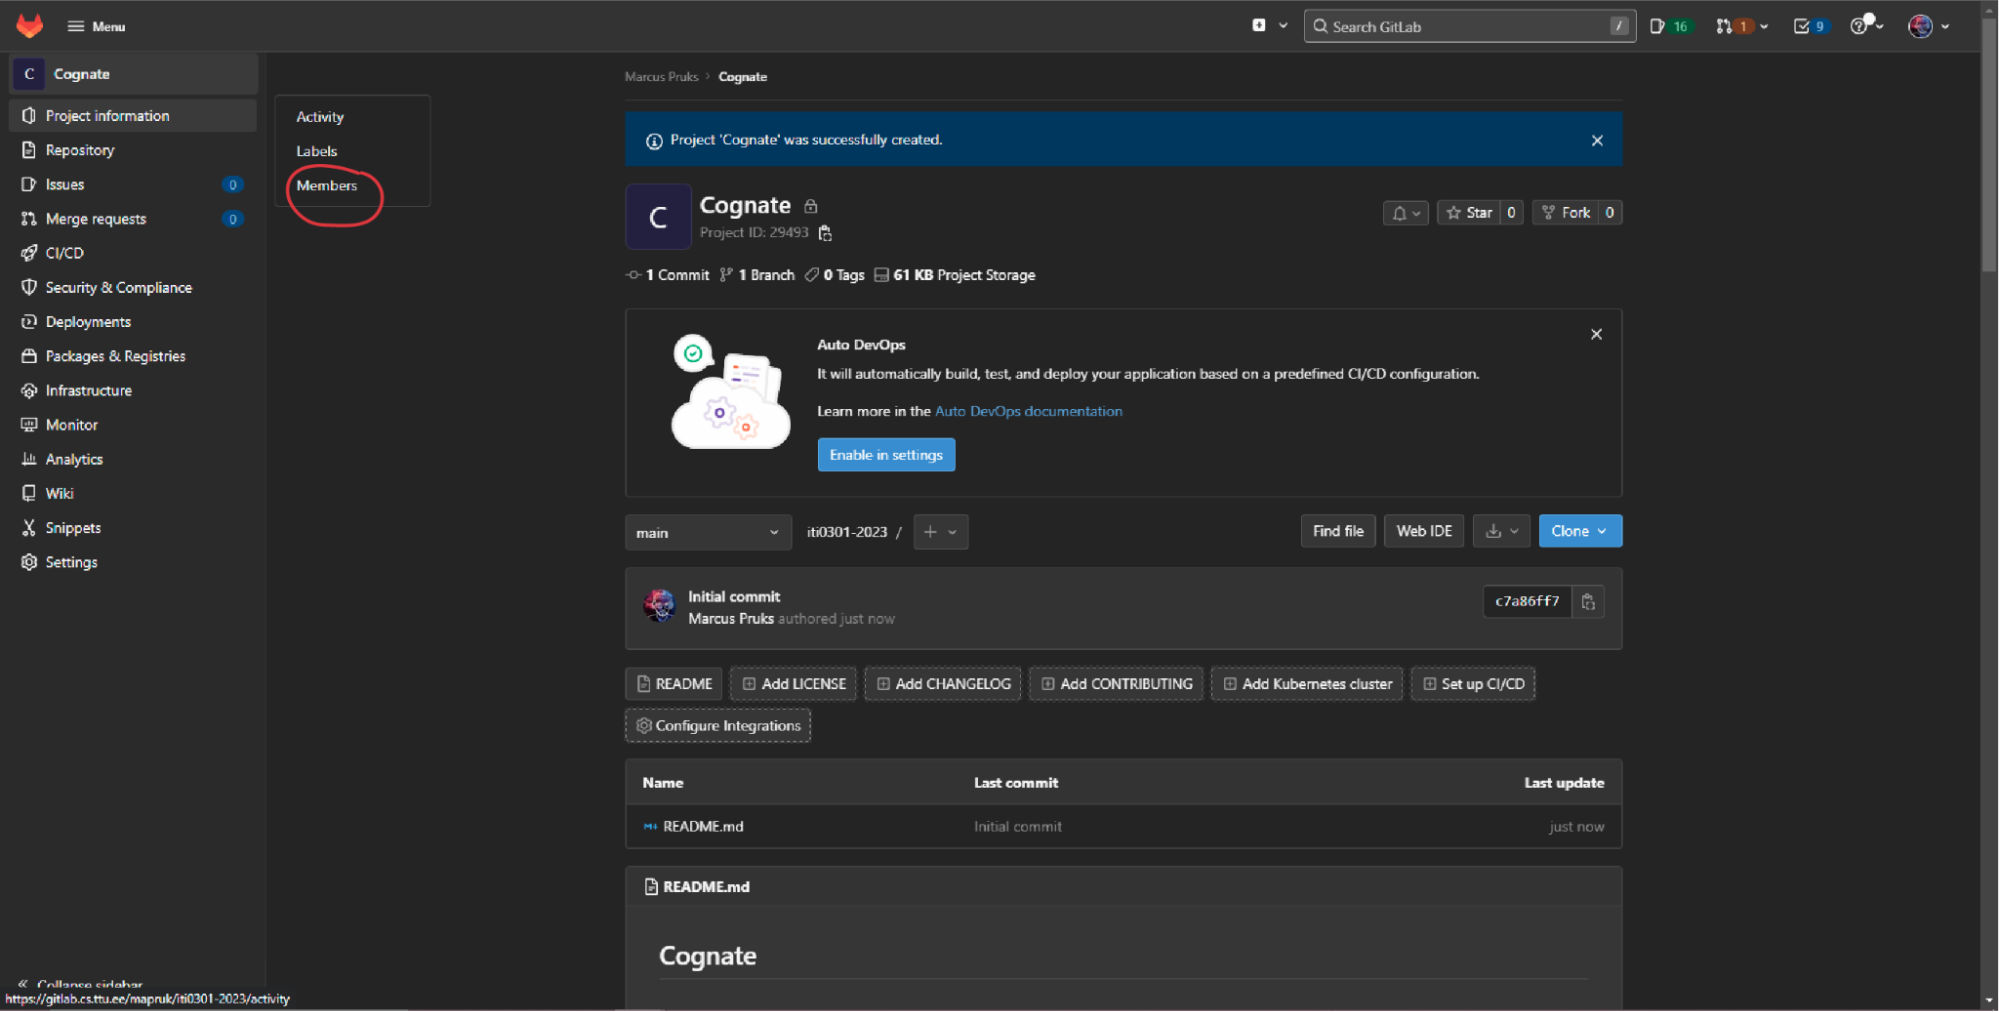Select Members in the flyout menu
The image size is (1999, 1012).
327,185
